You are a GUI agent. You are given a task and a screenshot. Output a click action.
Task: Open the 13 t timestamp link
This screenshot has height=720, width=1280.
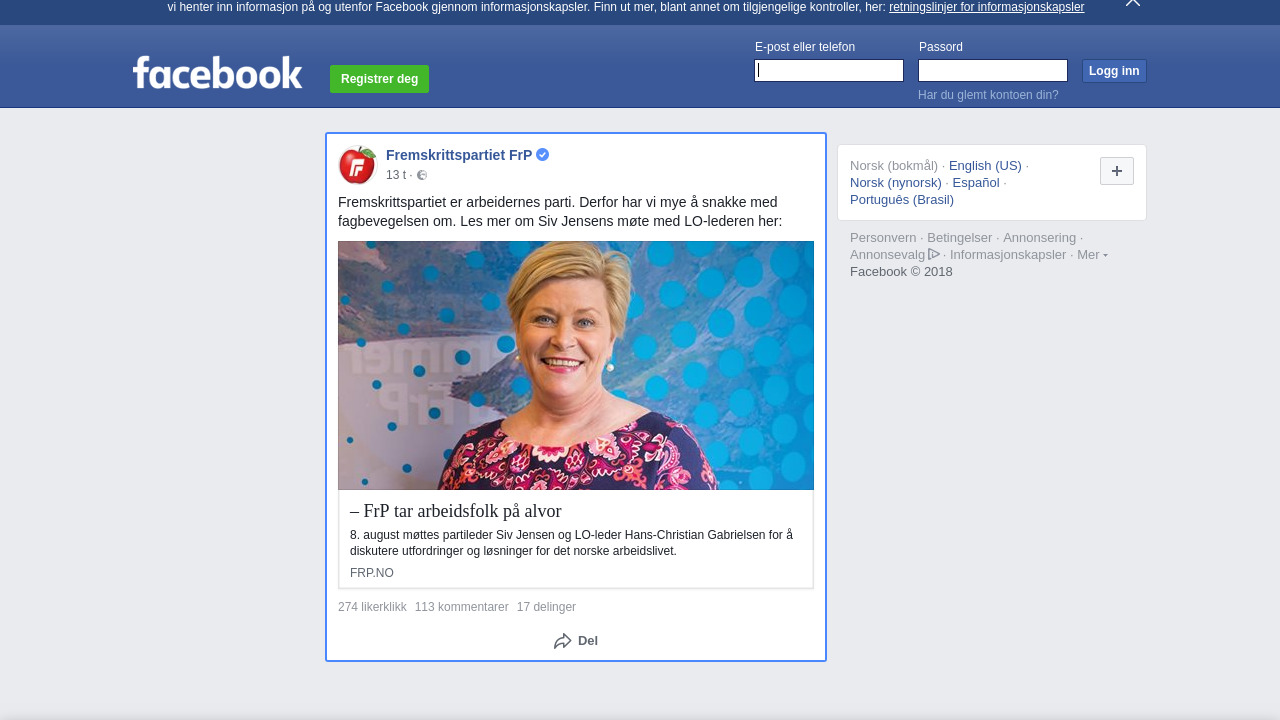(x=396, y=175)
